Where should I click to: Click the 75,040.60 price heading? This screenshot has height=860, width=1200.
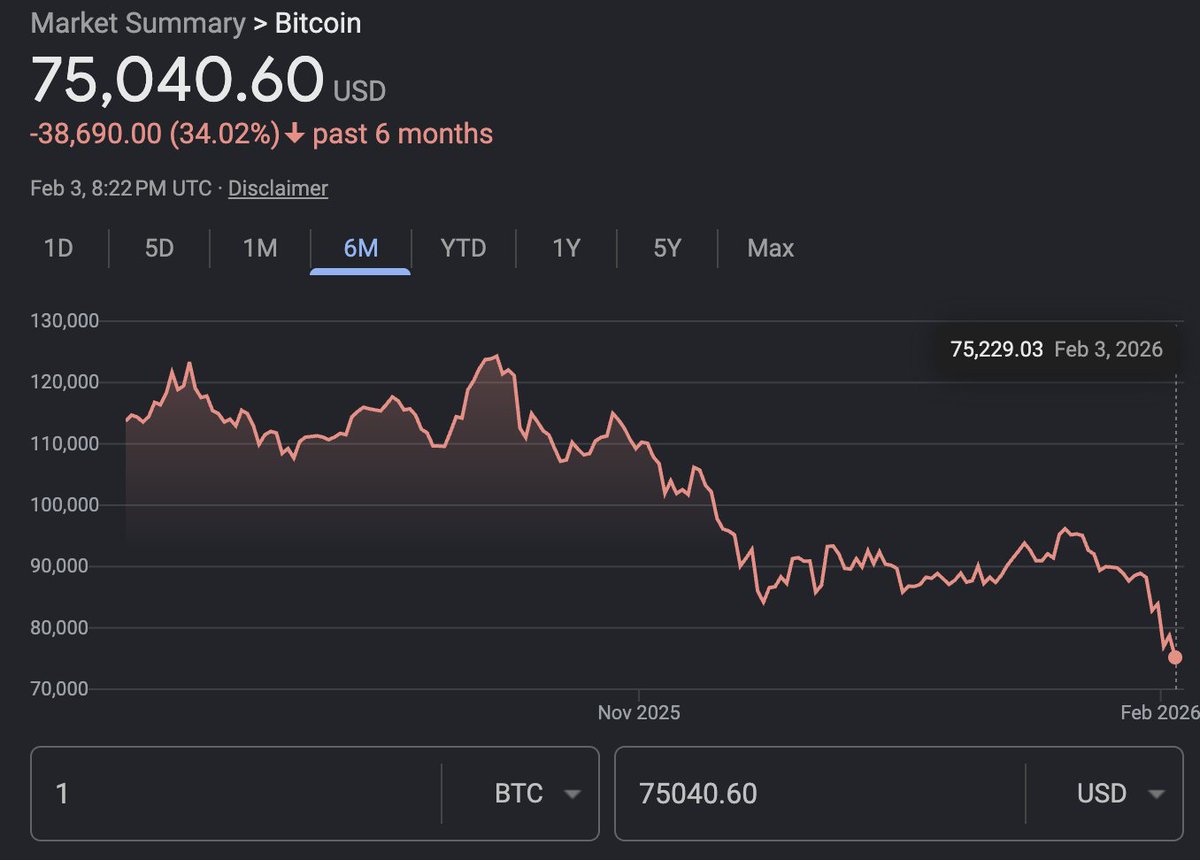point(178,81)
